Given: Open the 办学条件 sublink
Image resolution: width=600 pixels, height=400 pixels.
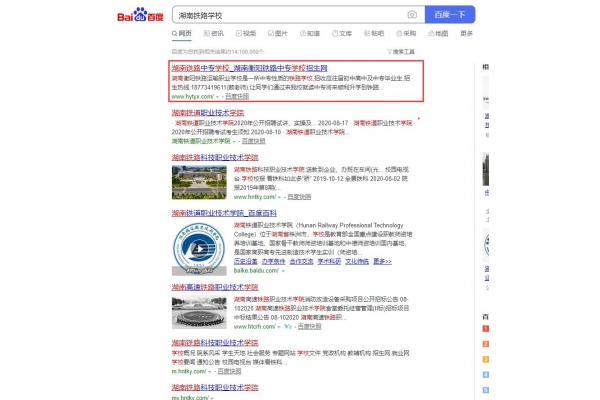Looking at the screenshot, I should click(274, 261).
